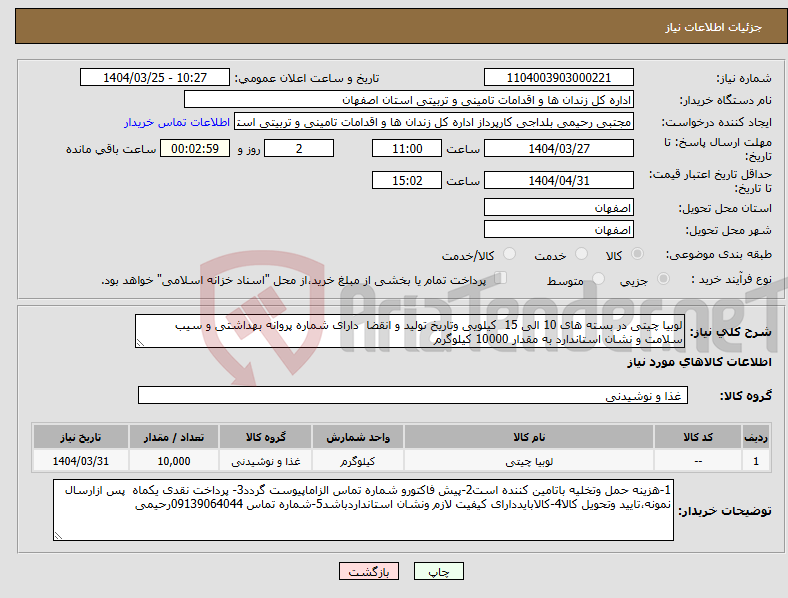Click the row number 1 cell
Image resolution: width=788 pixels, height=598 pixels.
tap(756, 461)
